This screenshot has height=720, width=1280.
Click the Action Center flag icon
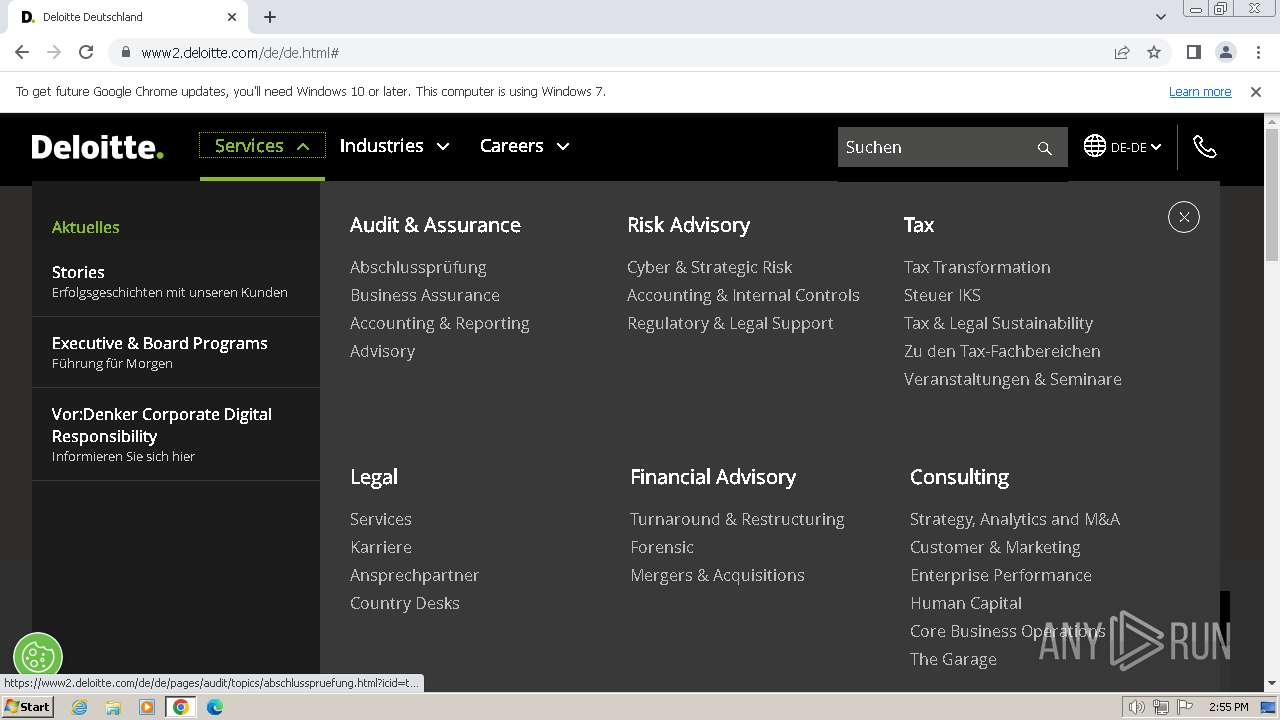coord(1184,707)
